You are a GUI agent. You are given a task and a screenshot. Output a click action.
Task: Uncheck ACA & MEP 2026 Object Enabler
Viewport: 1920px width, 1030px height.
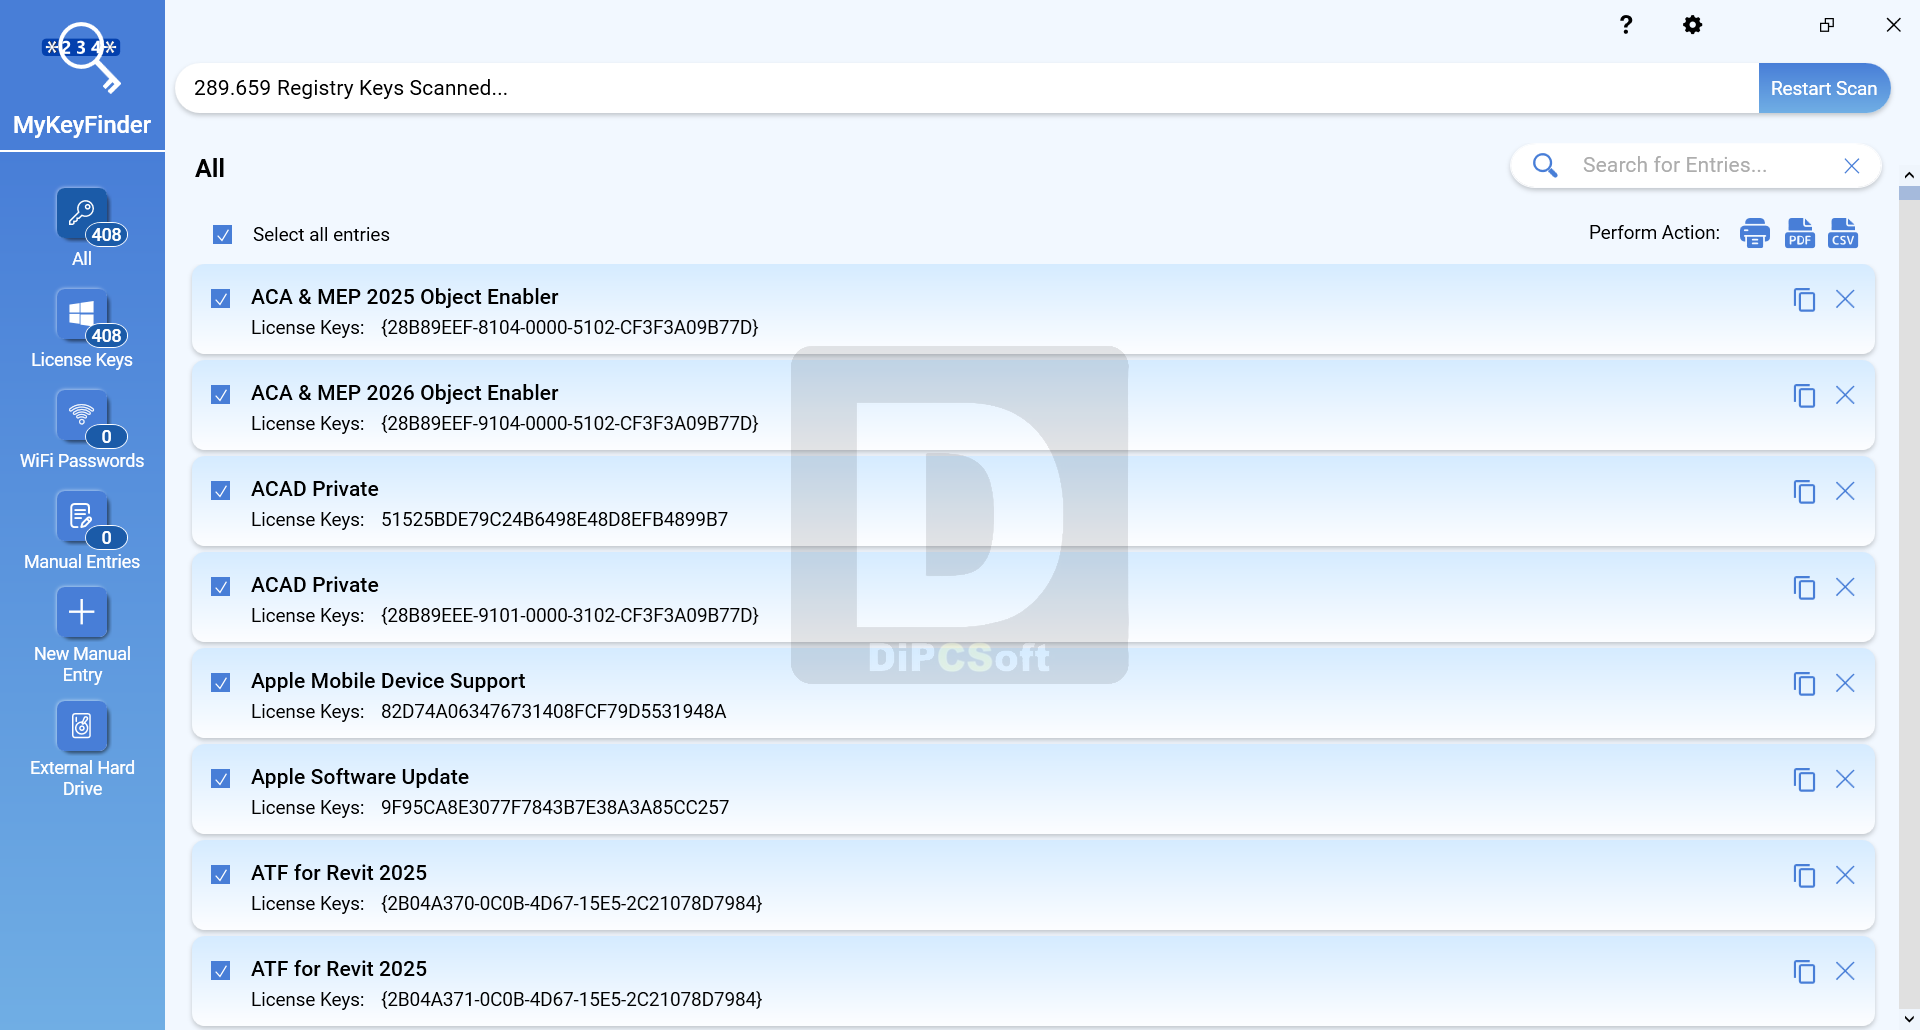[x=221, y=395]
